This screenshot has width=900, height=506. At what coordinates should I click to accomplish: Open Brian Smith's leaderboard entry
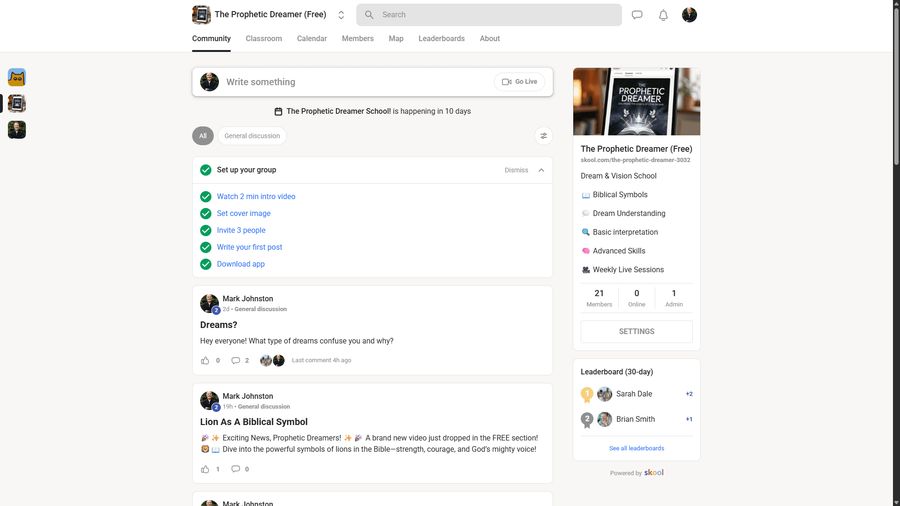point(637,419)
